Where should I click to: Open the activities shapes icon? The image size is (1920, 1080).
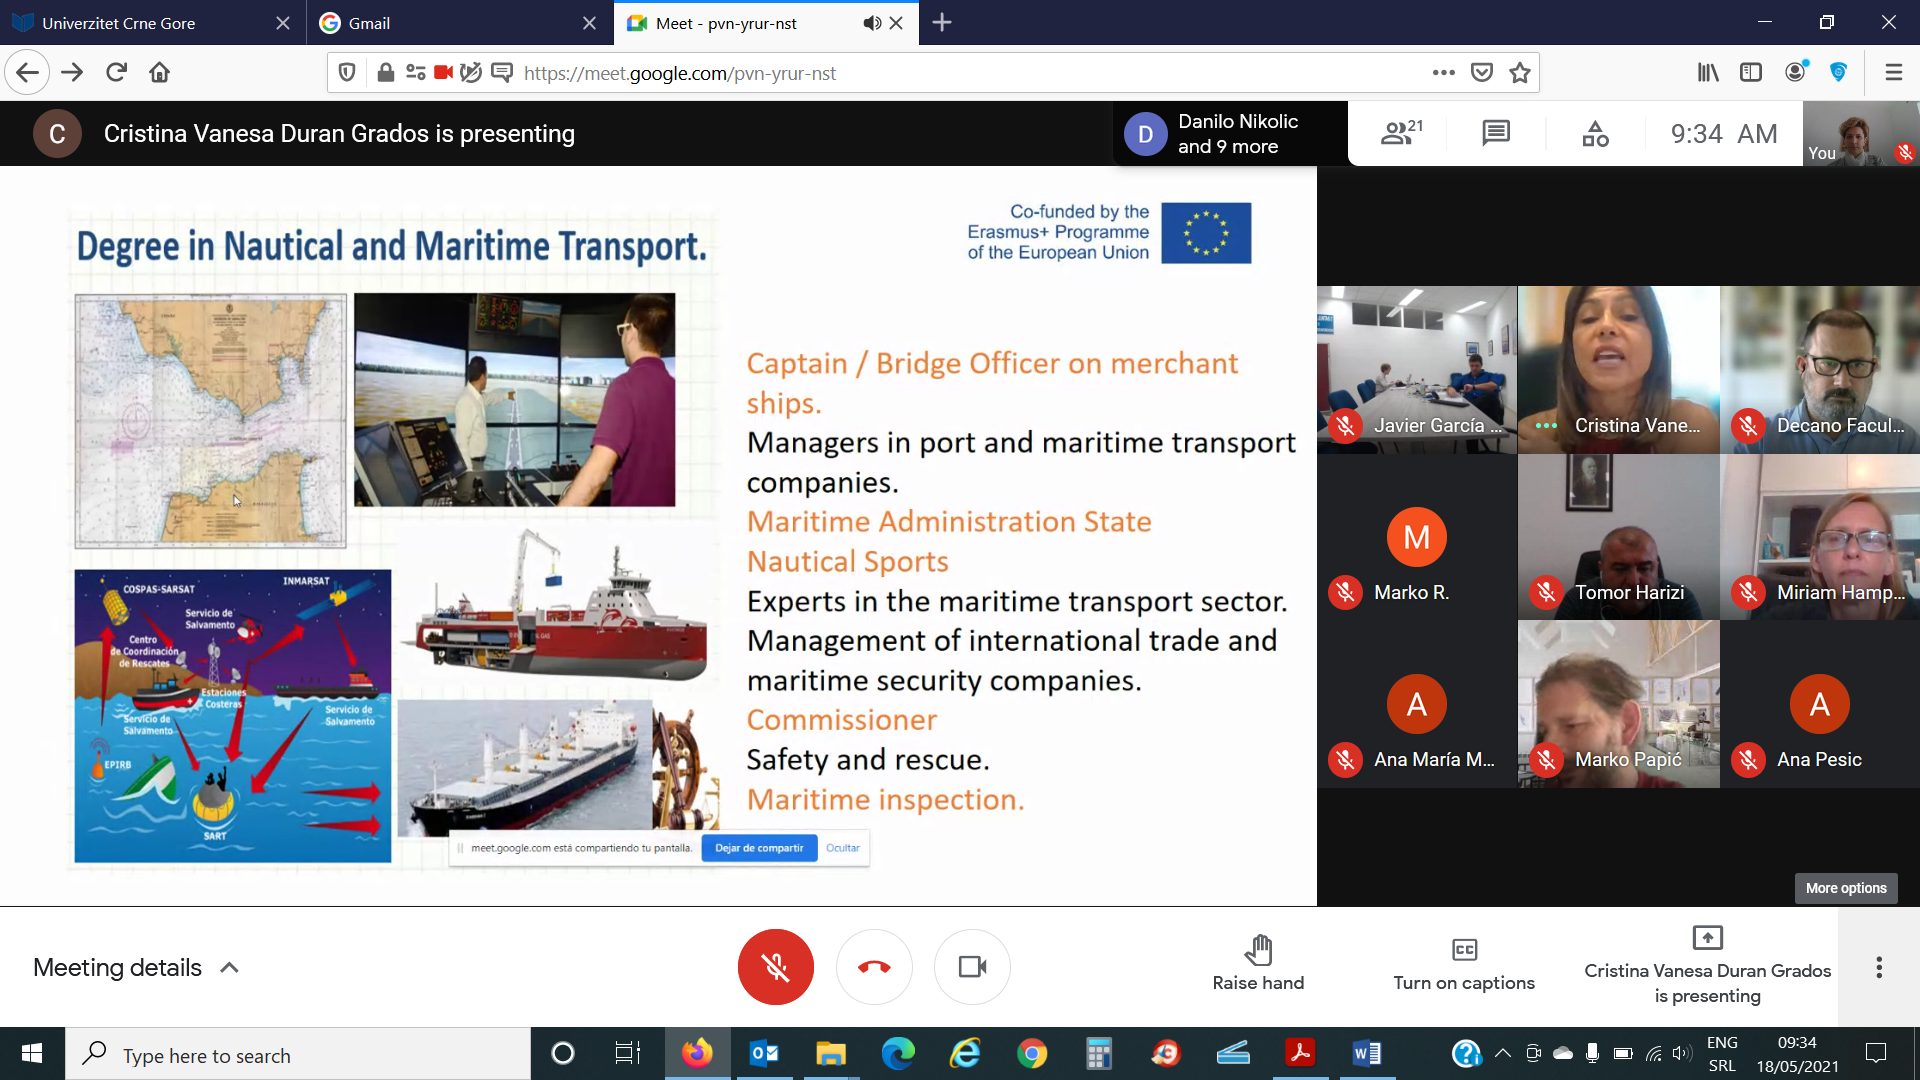click(1595, 133)
